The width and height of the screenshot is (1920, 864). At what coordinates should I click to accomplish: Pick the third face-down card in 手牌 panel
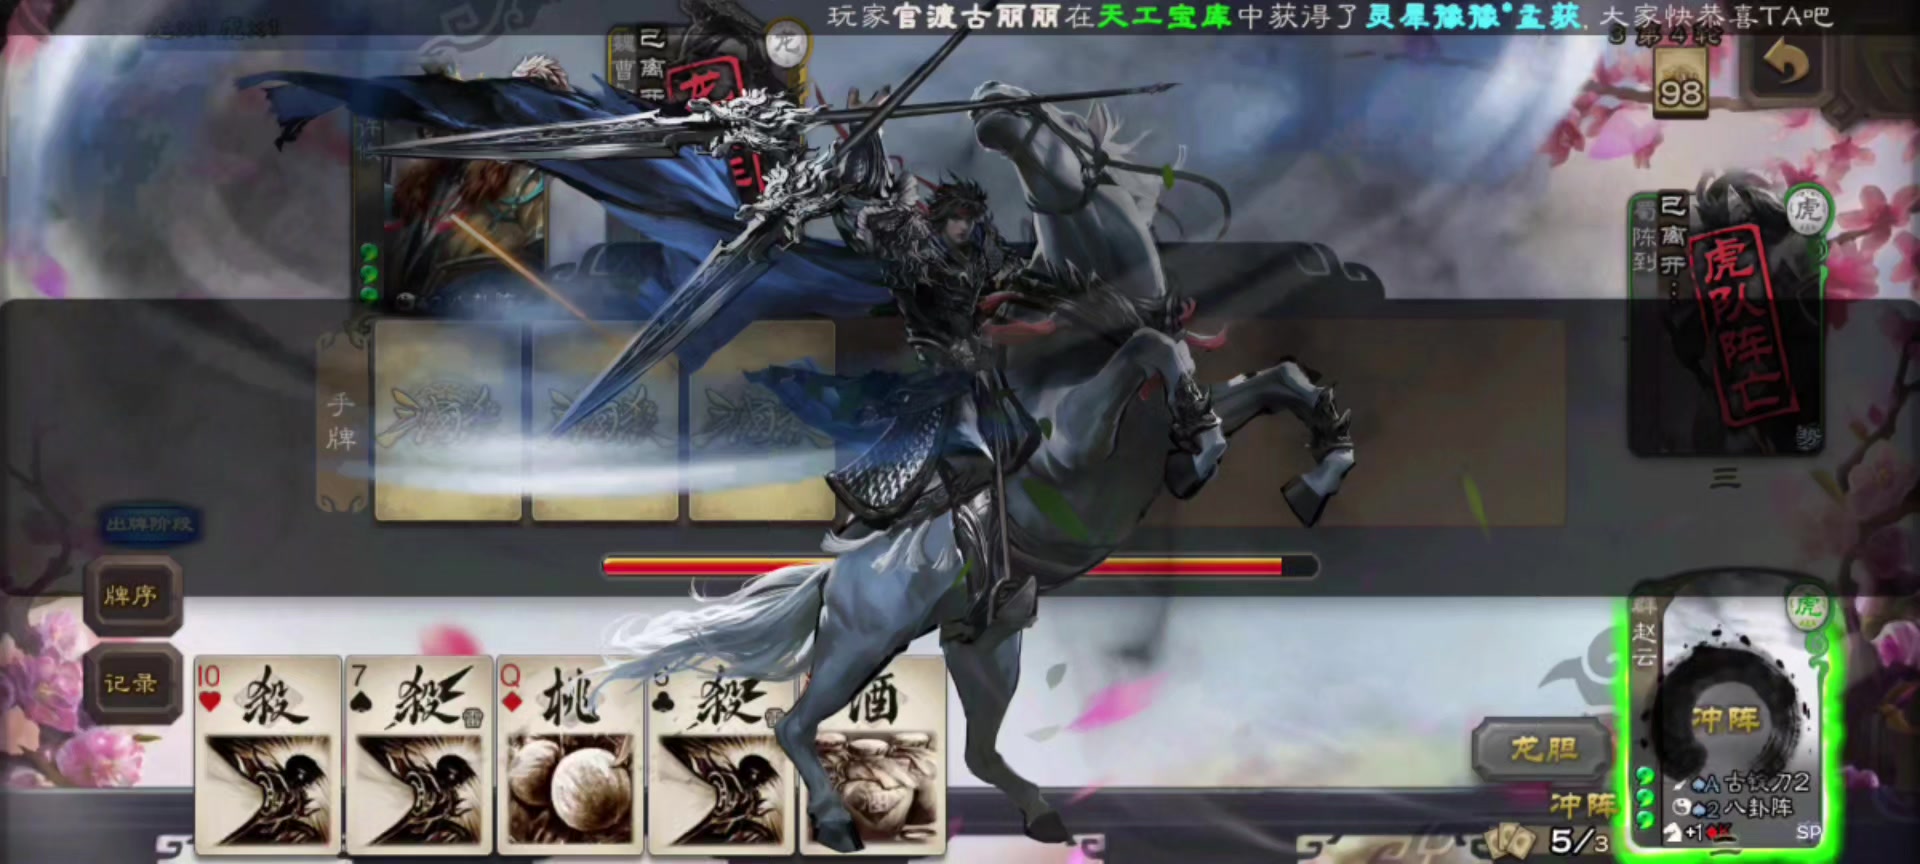pos(762,420)
